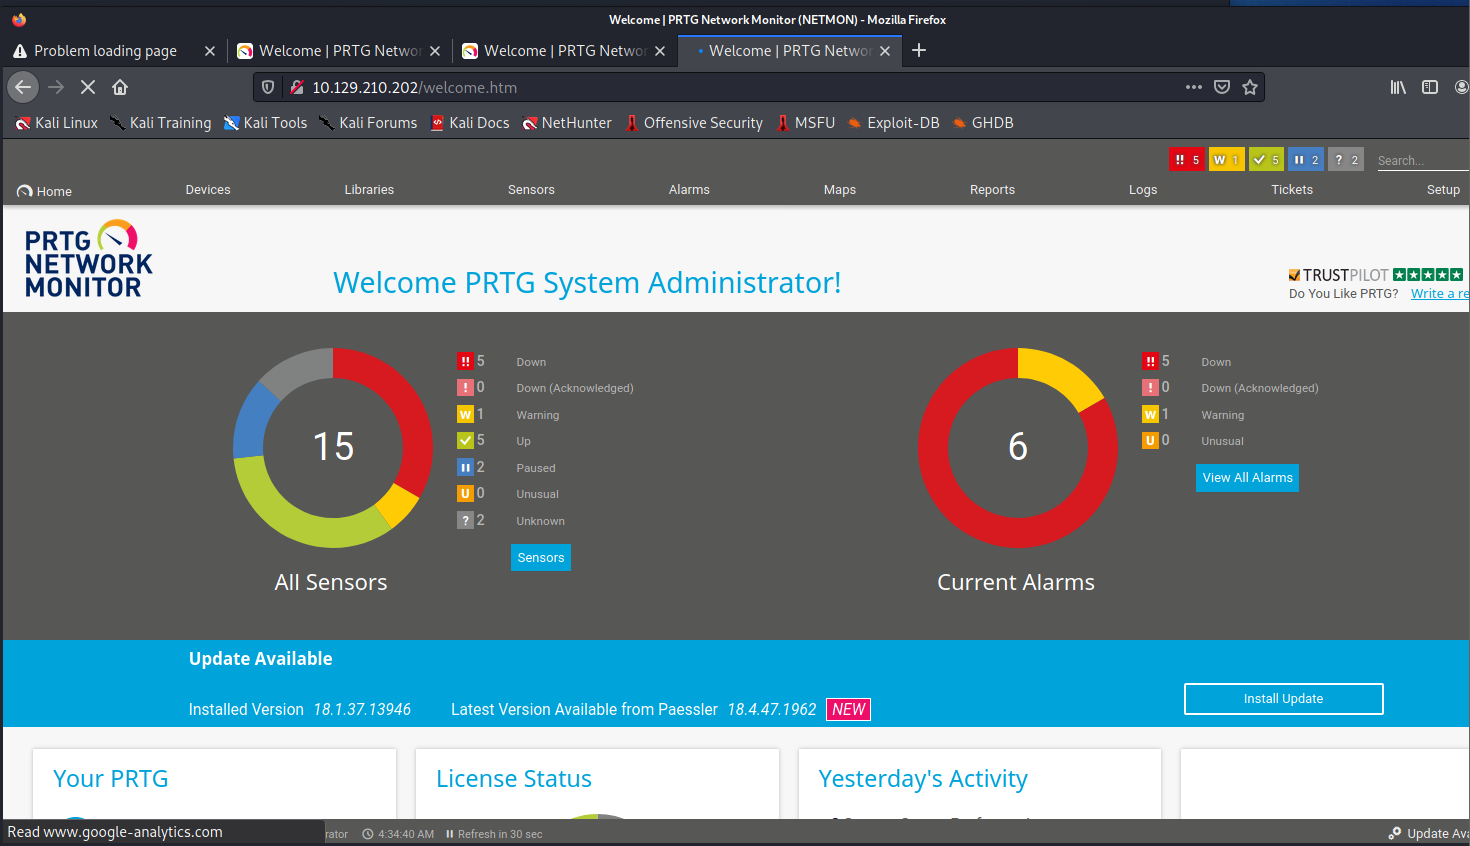
Task: Switch to the Problem loading page tab
Action: (x=105, y=51)
